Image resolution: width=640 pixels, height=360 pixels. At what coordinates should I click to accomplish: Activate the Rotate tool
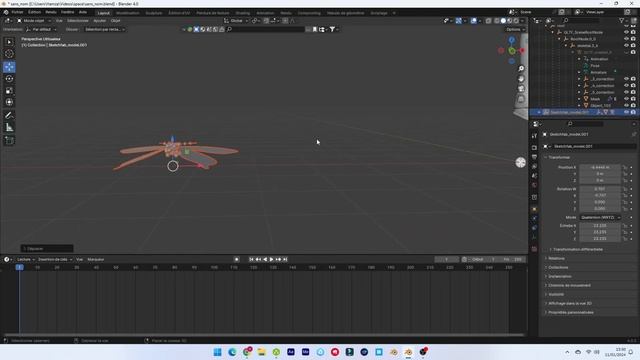[9, 78]
